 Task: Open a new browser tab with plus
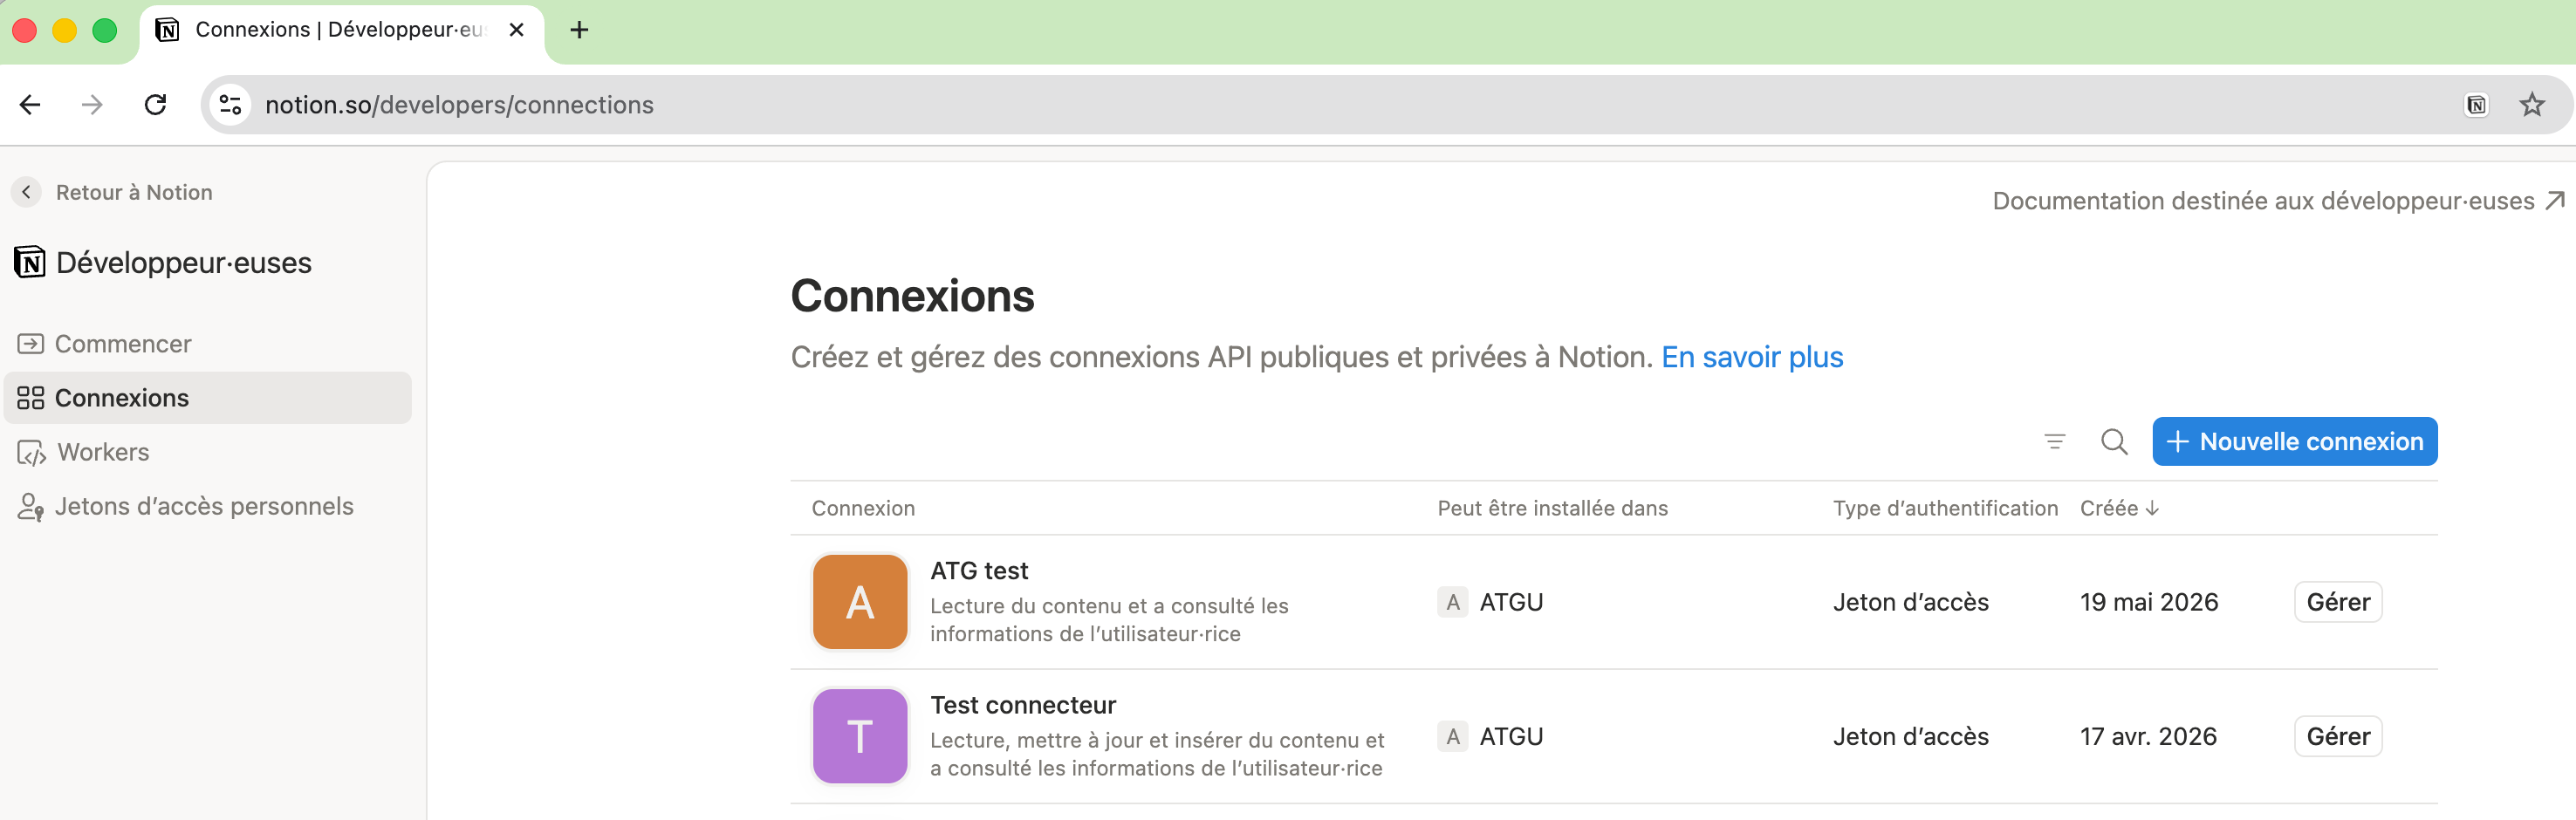coord(579,30)
